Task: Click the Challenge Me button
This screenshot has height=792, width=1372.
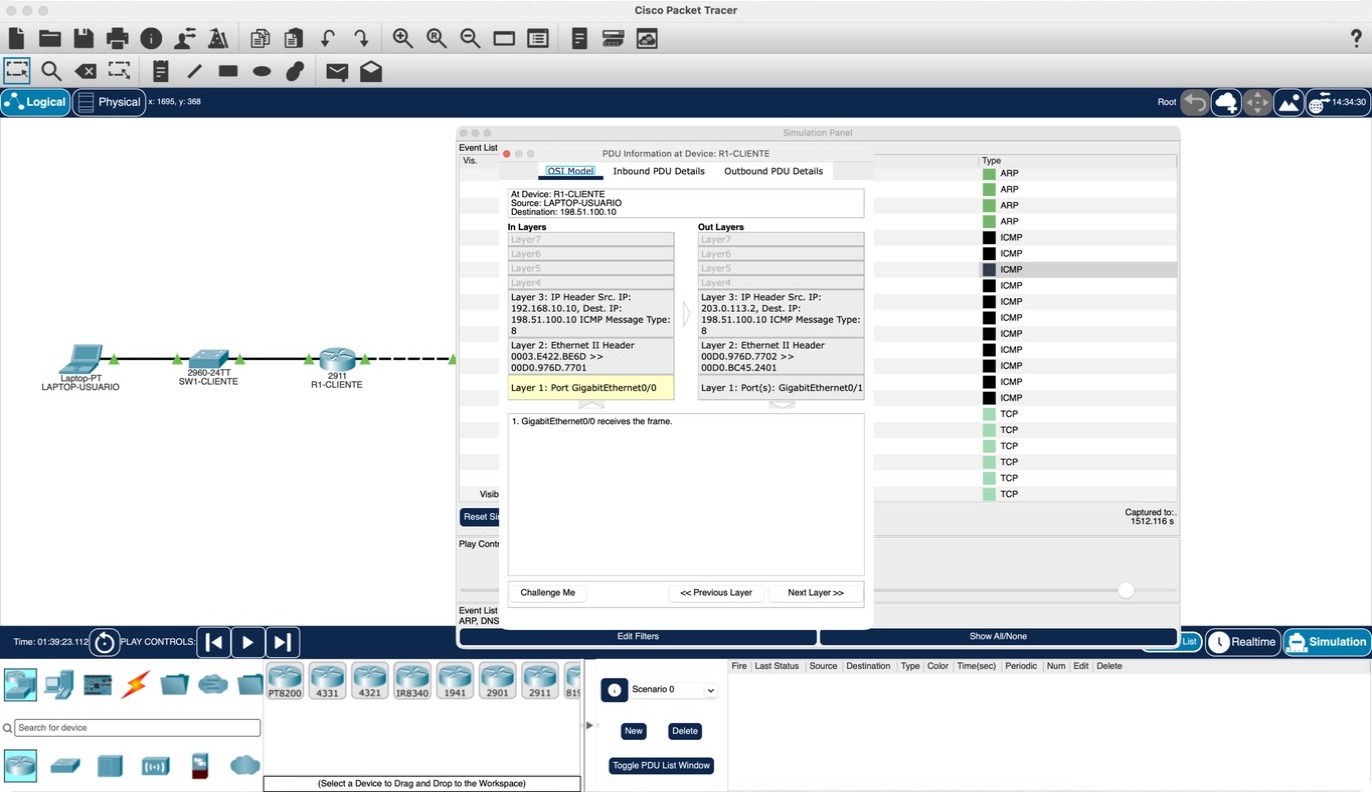Action: click(x=548, y=593)
